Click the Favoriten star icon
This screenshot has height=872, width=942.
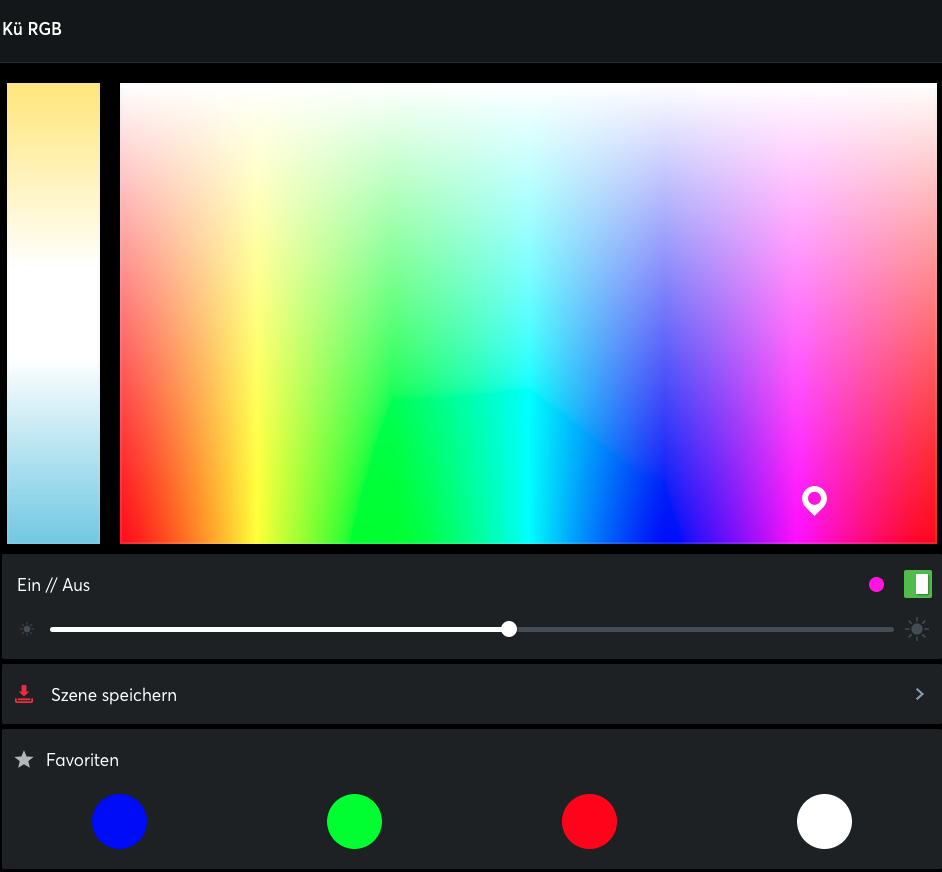[24, 760]
